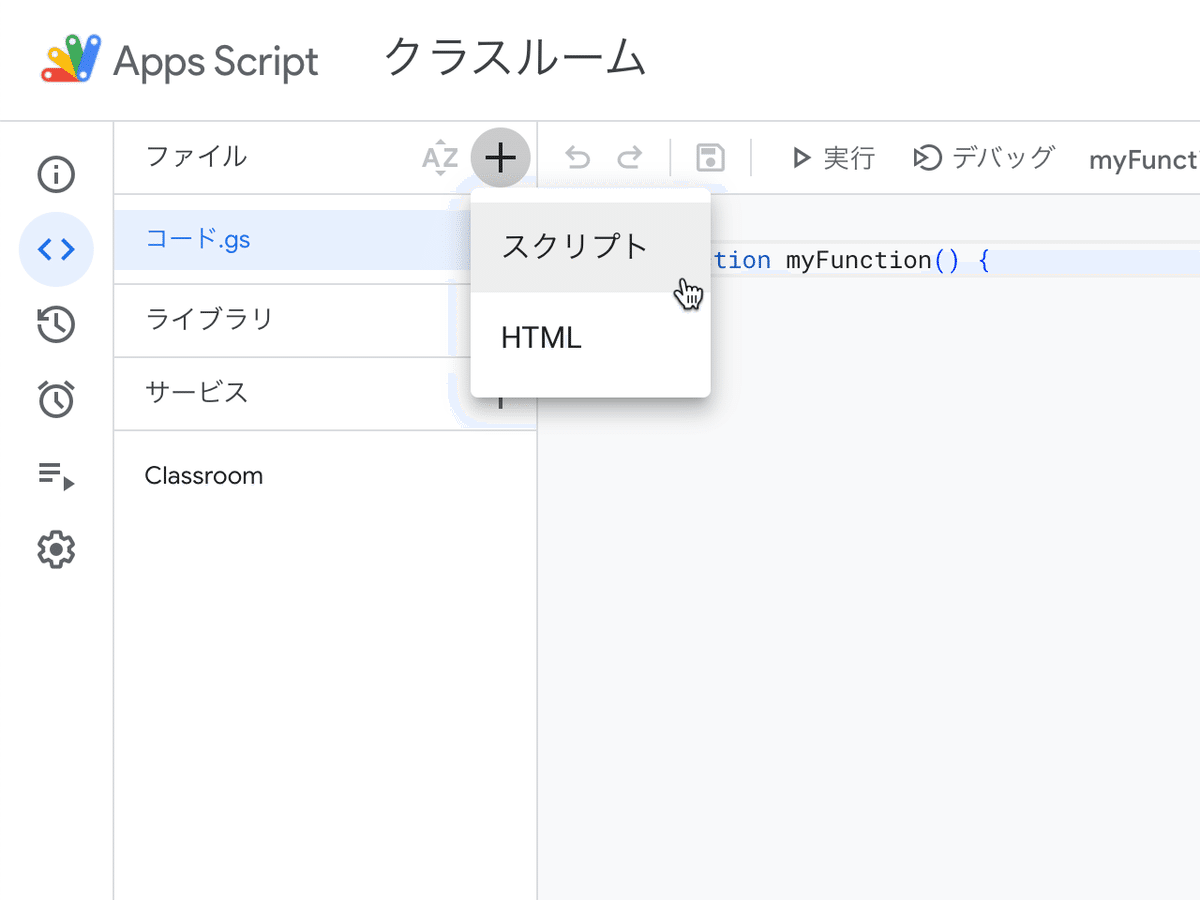The width and height of the screenshot is (1200, 900).
Task: Open the myFunction function selector
Action: click(x=1144, y=159)
